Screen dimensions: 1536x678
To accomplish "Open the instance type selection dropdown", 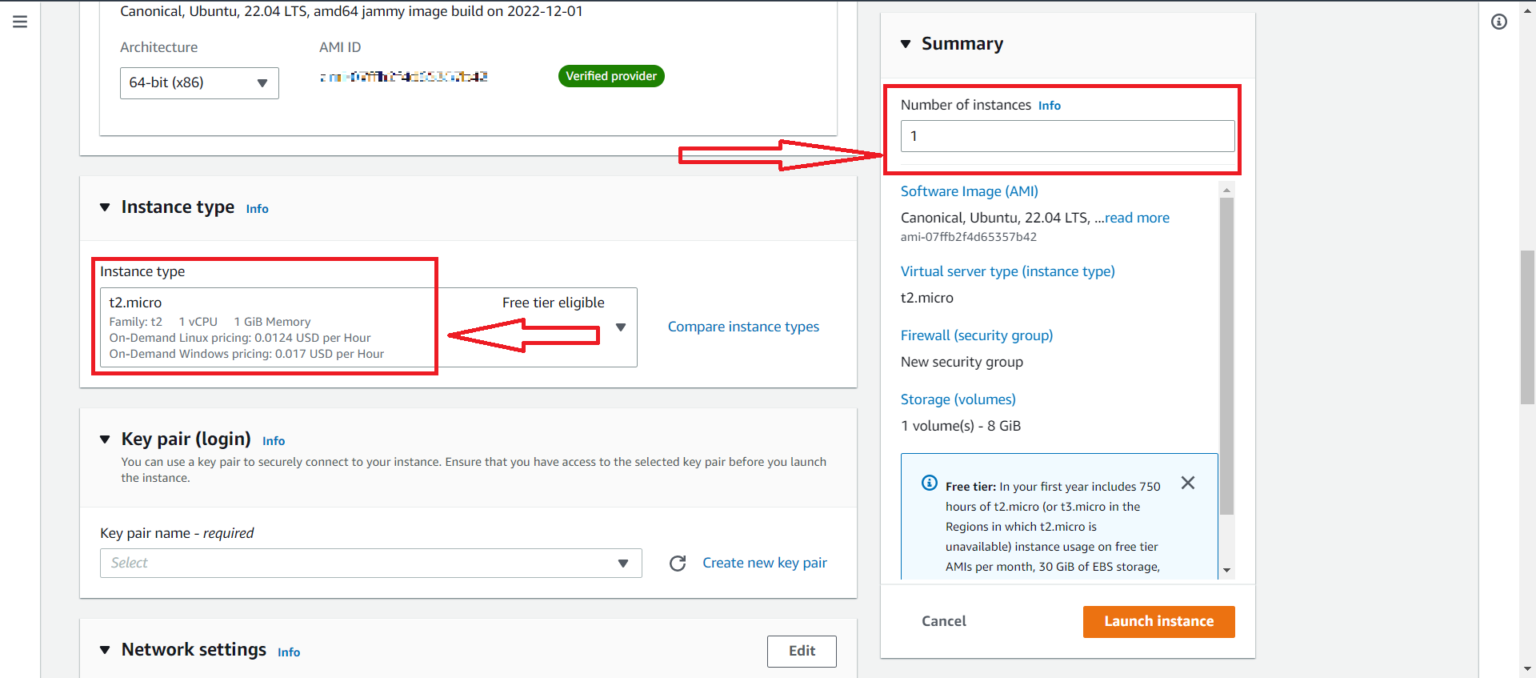I will [x=621, y=327].
